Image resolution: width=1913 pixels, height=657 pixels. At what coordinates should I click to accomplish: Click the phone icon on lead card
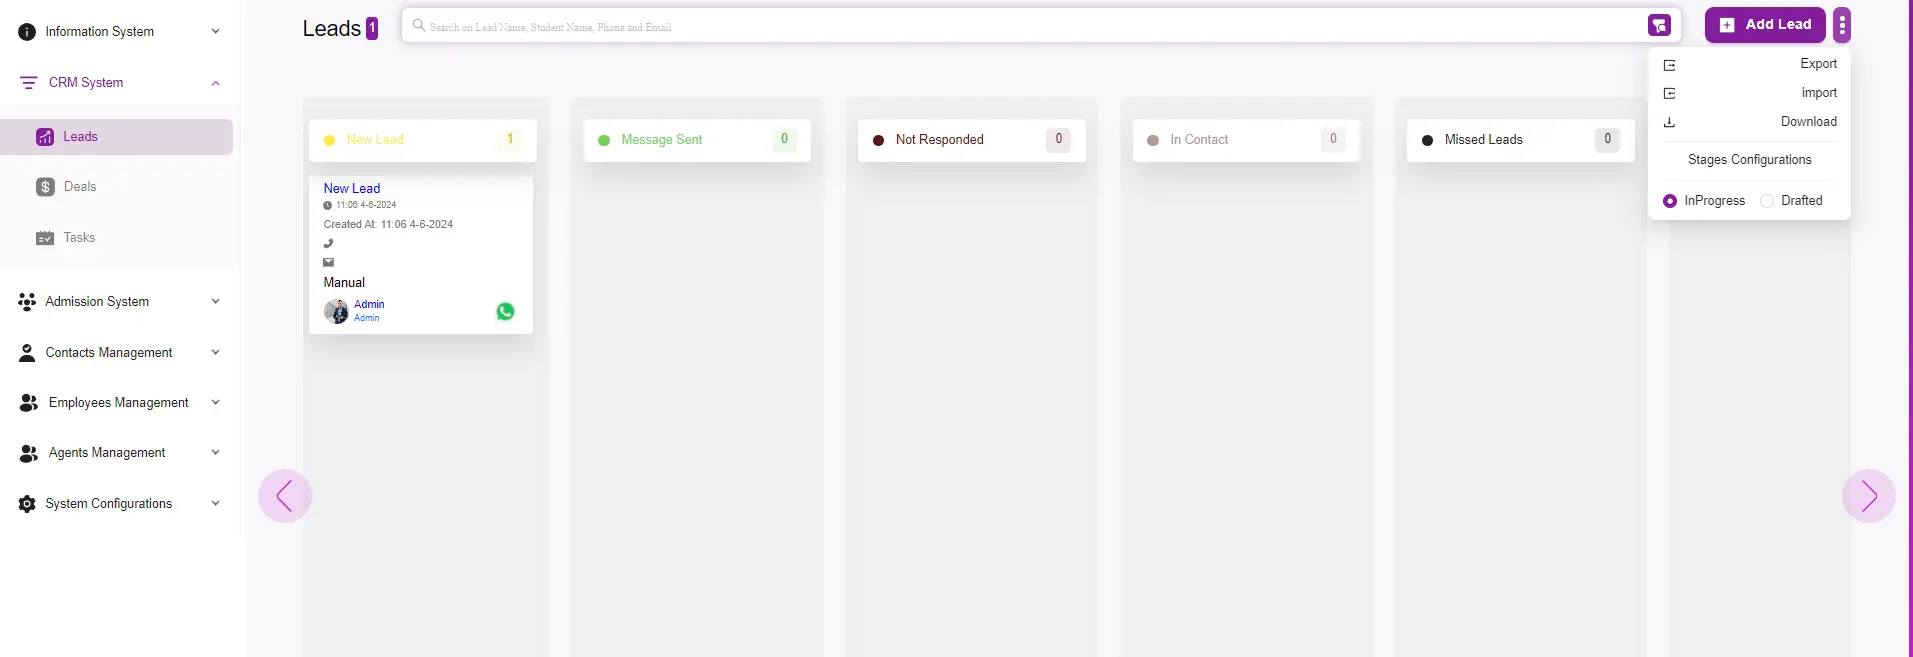point(328,243)
